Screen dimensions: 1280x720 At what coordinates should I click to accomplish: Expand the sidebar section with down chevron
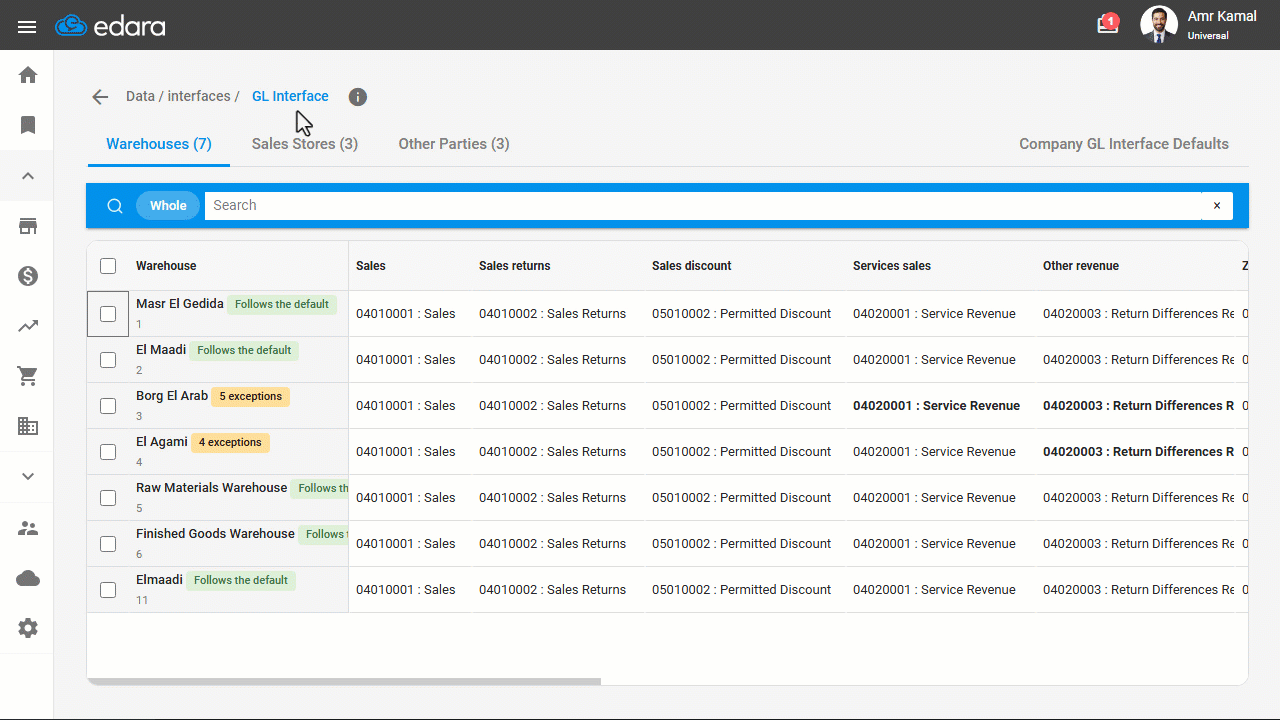(28, 476)
